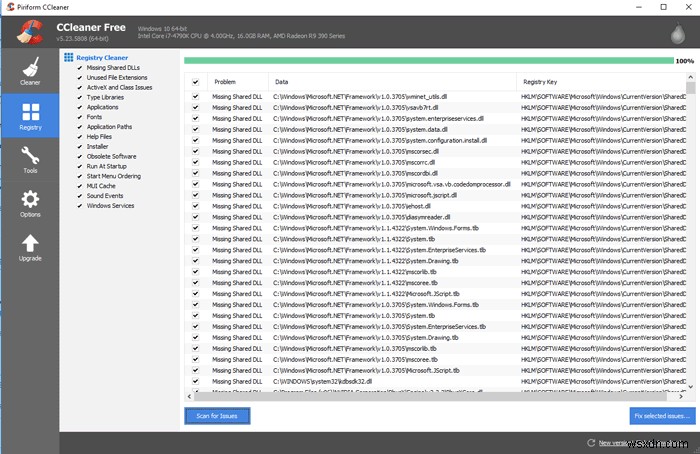Disable the Run At Startup option
Viewport: 700px width, 454px height.
click(x=81, y=166)
